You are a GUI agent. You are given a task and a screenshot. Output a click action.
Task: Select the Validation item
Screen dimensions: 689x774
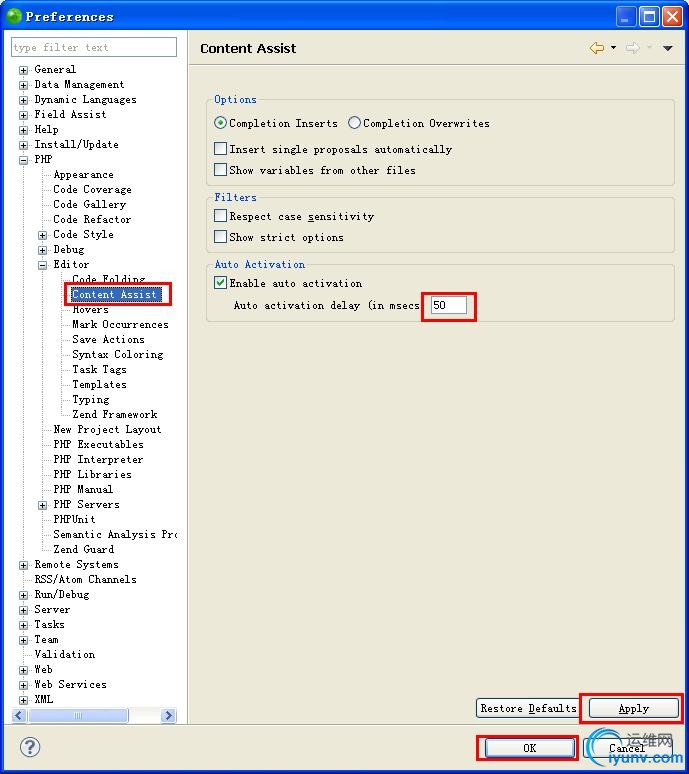click(x=65, y=654)
